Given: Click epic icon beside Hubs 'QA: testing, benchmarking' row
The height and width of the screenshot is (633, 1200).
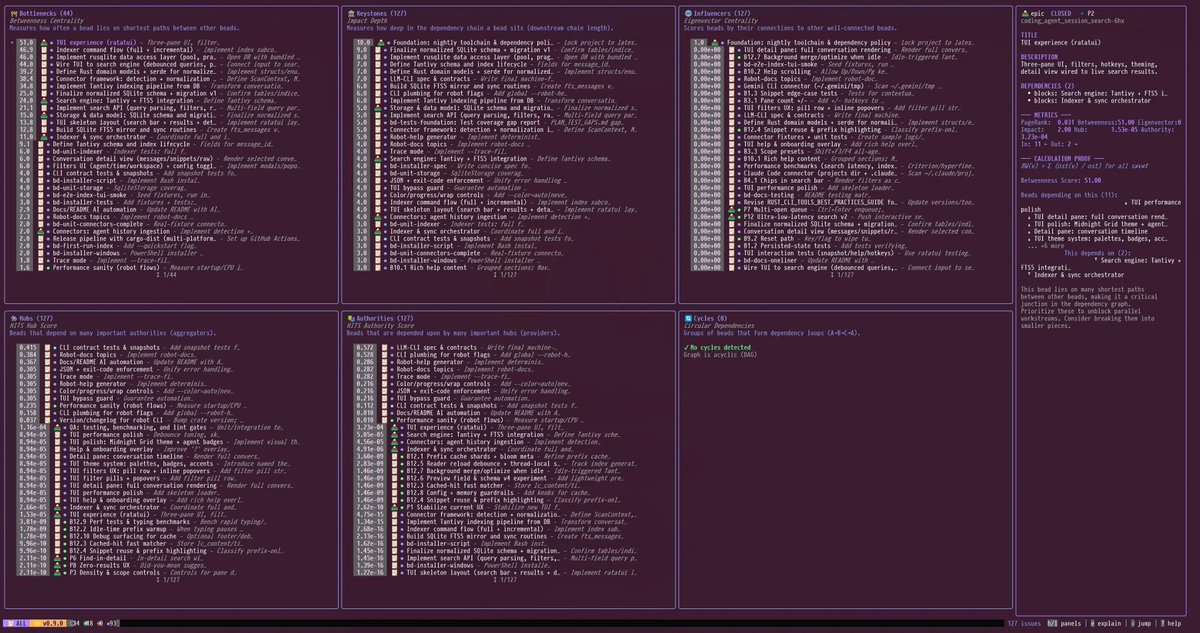Looking at the screenshot, I should point(56,427).
